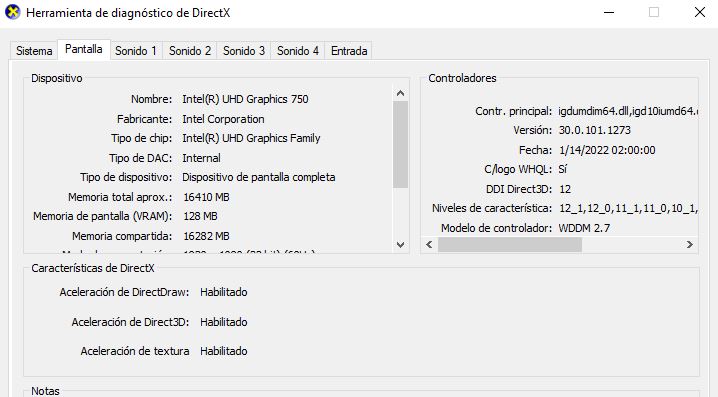Screen dimensions: 718x397
Task: Open the Sonido 1 tab
Action: pyautogui.click(x=136, y=51)
